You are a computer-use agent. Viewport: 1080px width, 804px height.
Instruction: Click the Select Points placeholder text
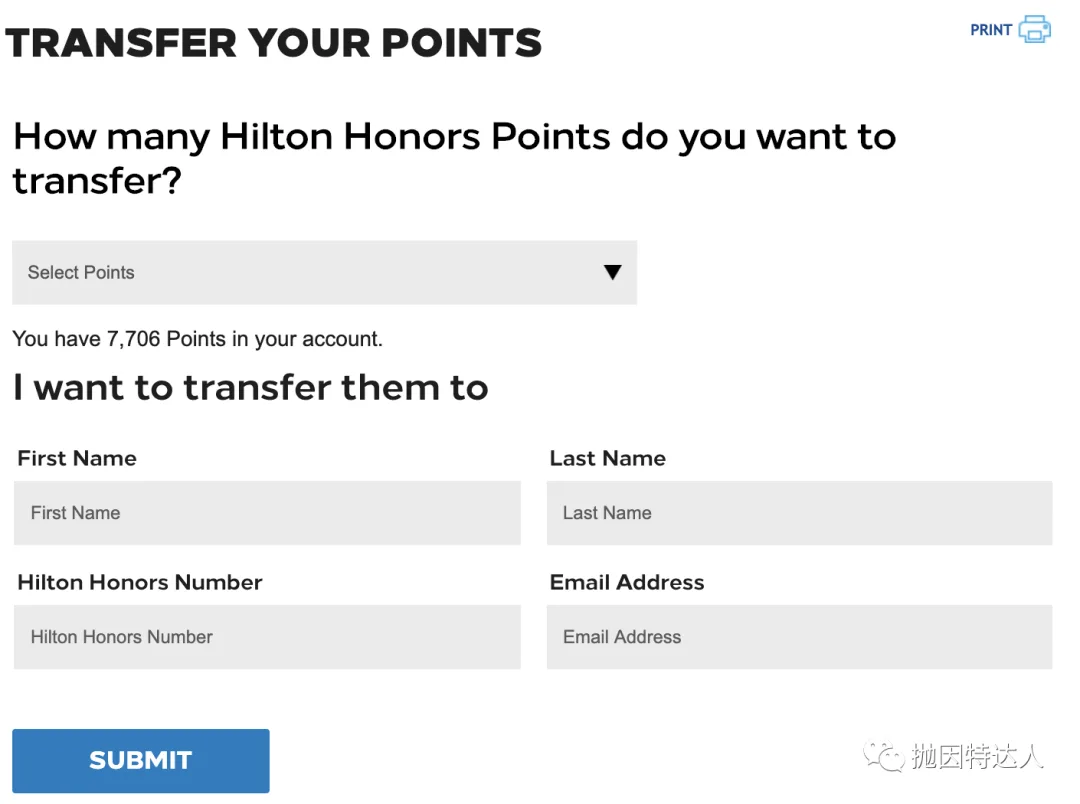(x=81, y=273)
